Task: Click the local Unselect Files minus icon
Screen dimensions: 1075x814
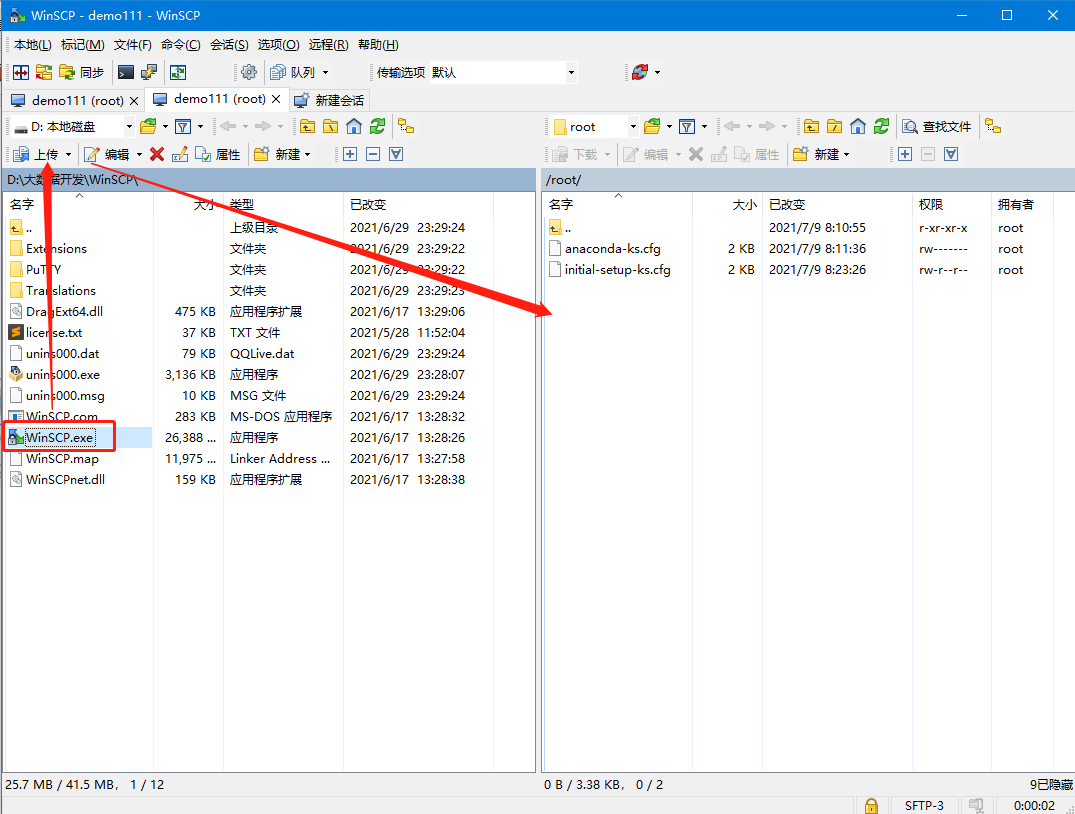Action: pyautogui.click(x=373, y=154)
